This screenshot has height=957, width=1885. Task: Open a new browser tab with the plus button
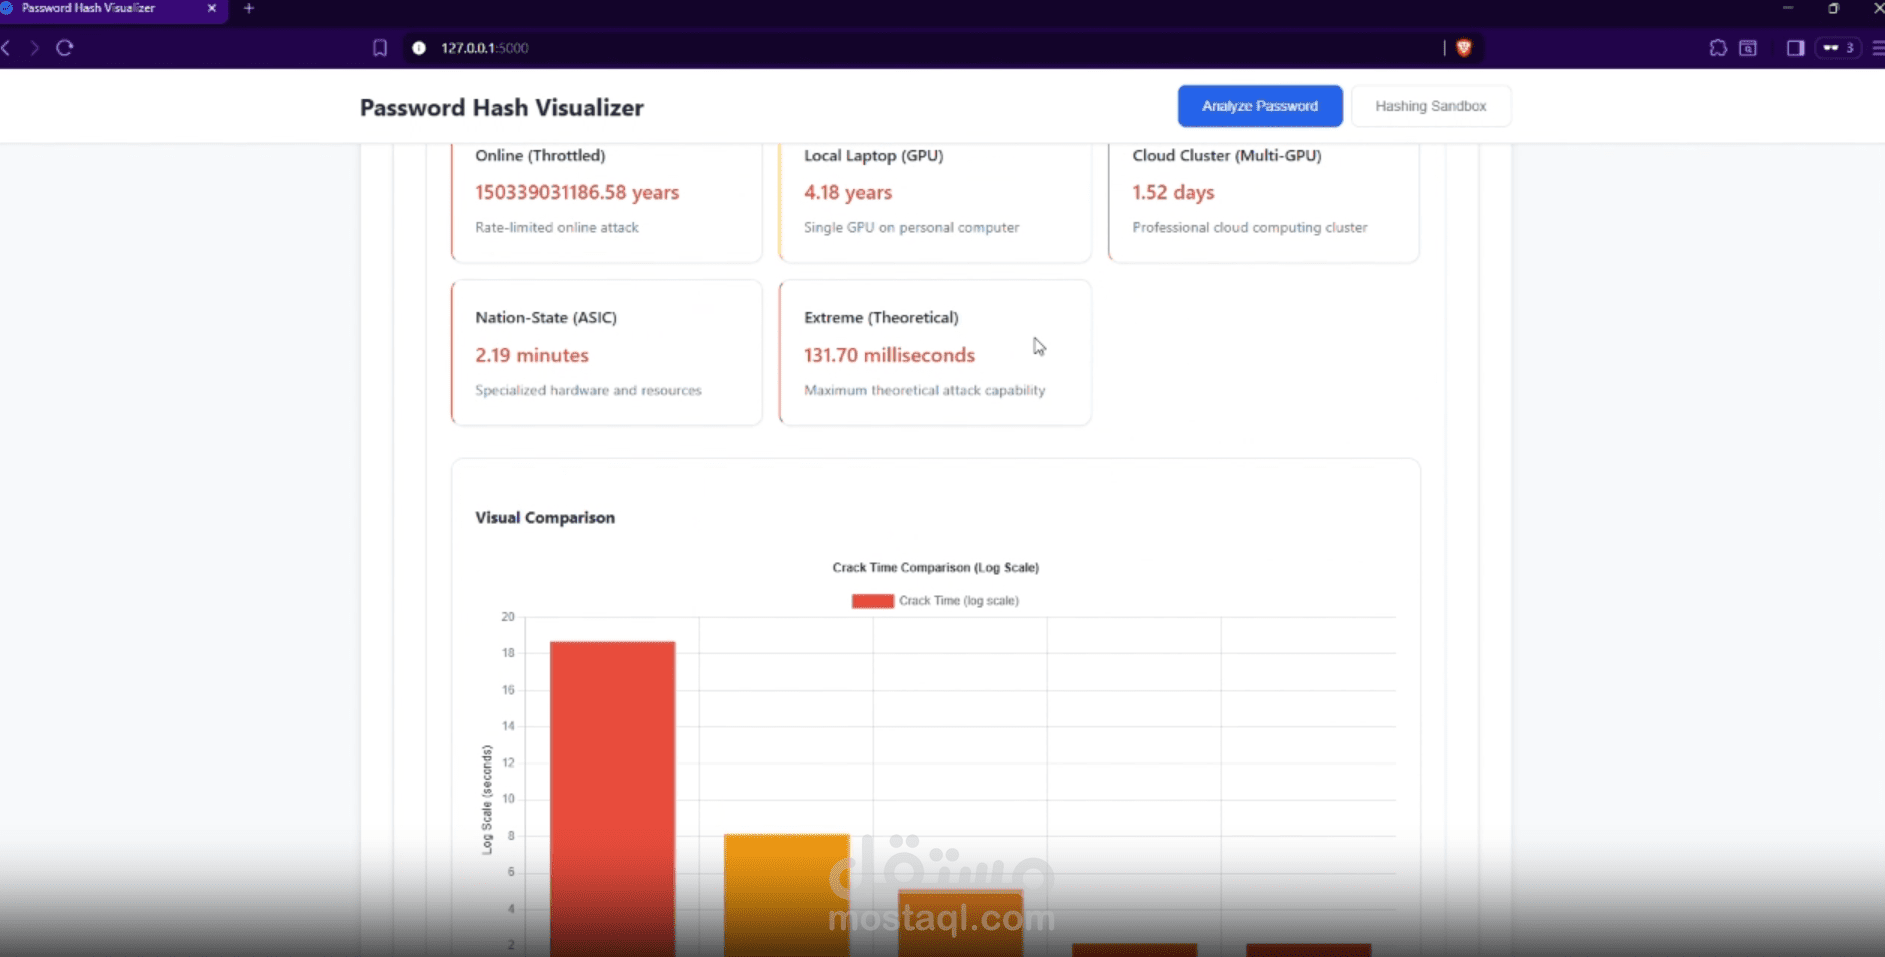pyautogui.click(x=248, y=10)
